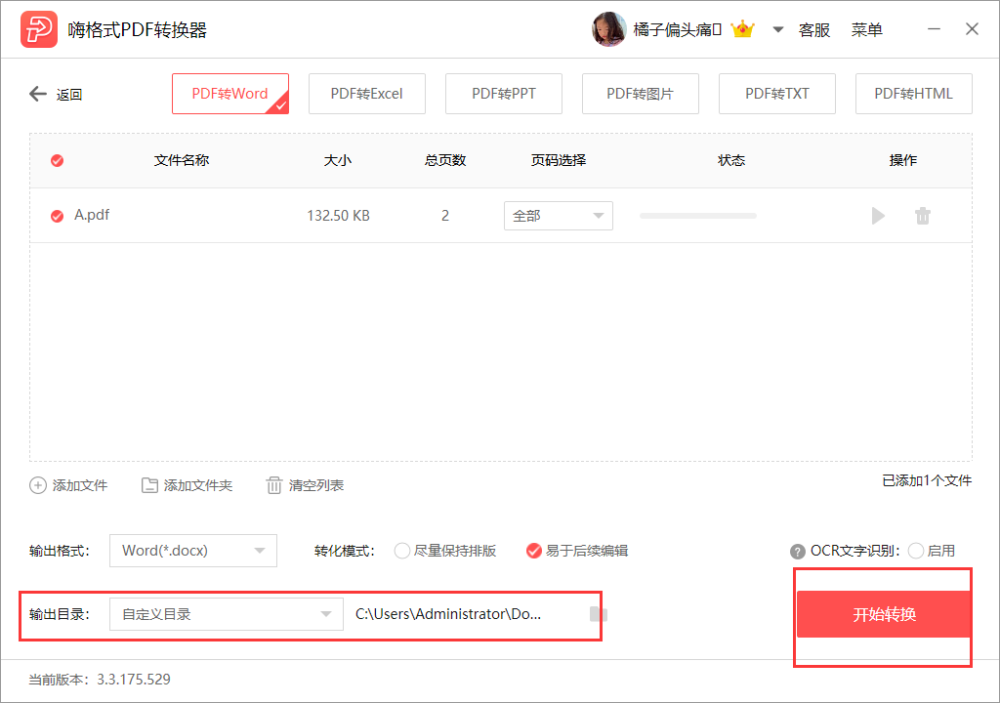Select 易于后续编辑 conversion mode

click(x=577, y=551)
